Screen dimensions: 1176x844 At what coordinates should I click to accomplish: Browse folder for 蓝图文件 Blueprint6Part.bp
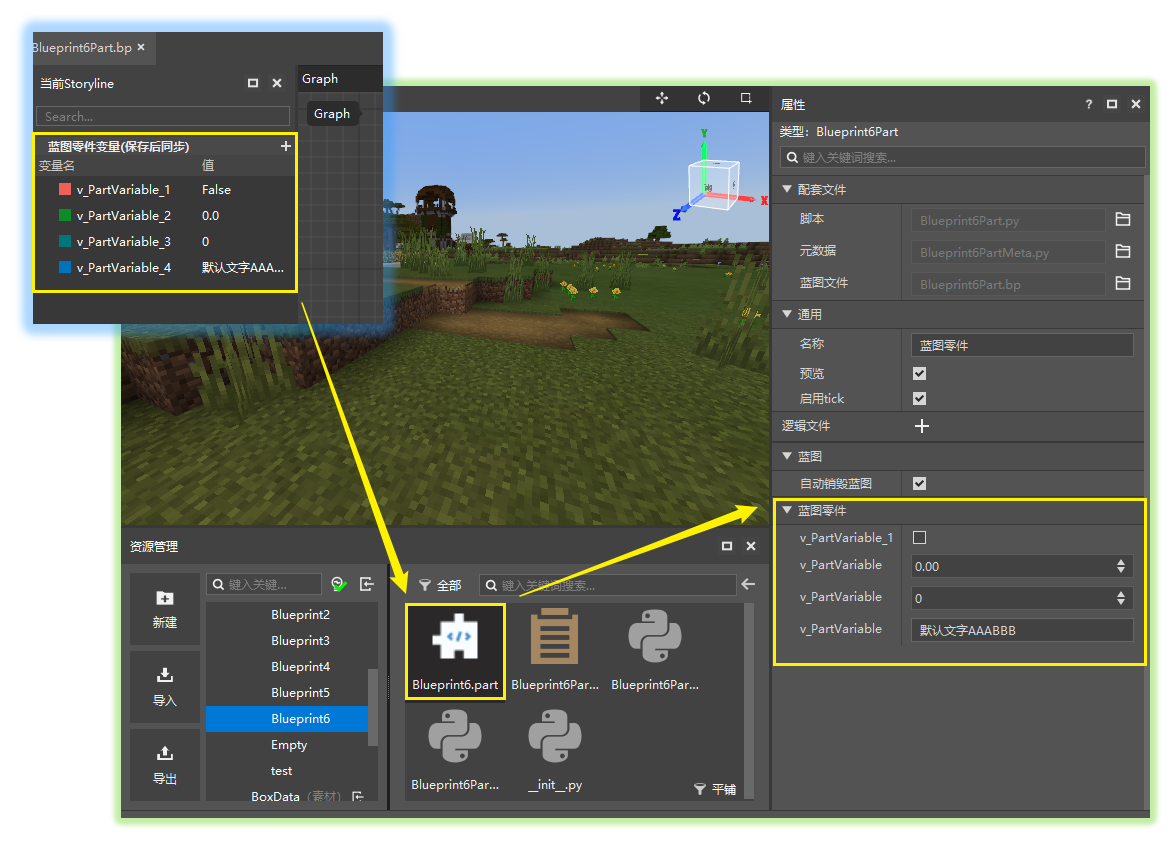click(1123, 284)
